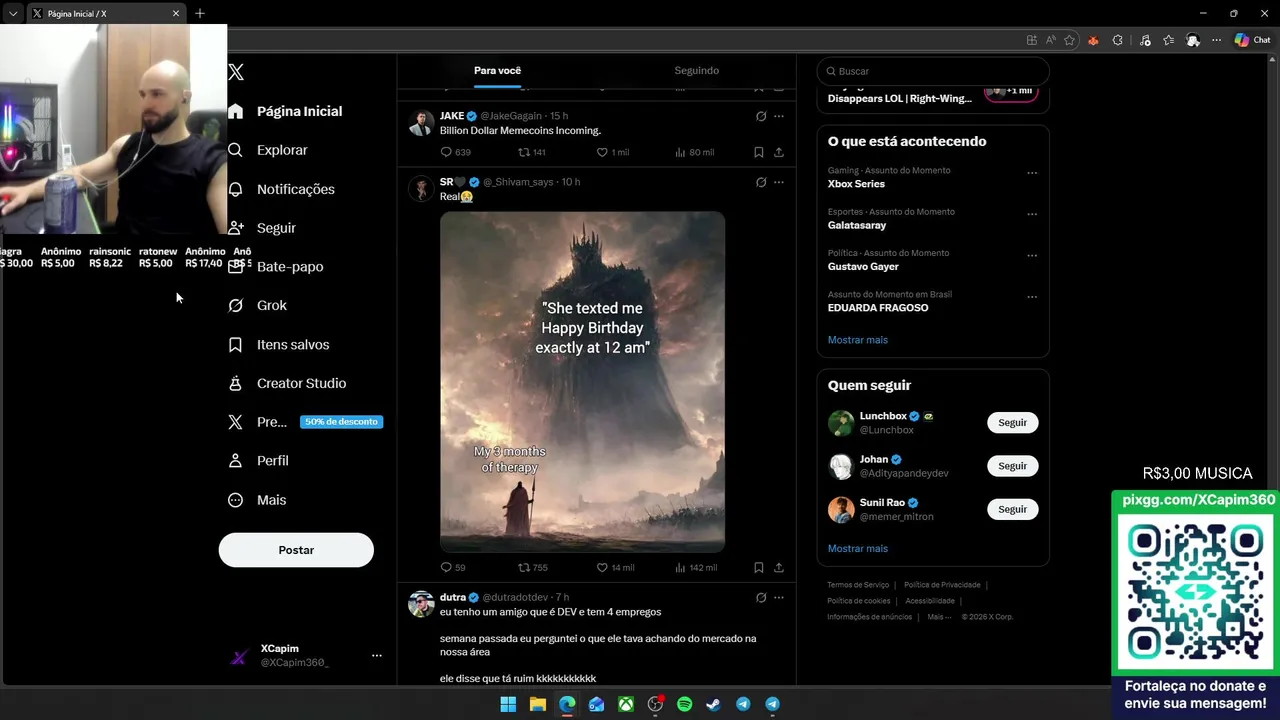
Task: Open more options on dutra's post
Action: pos(779,597)
